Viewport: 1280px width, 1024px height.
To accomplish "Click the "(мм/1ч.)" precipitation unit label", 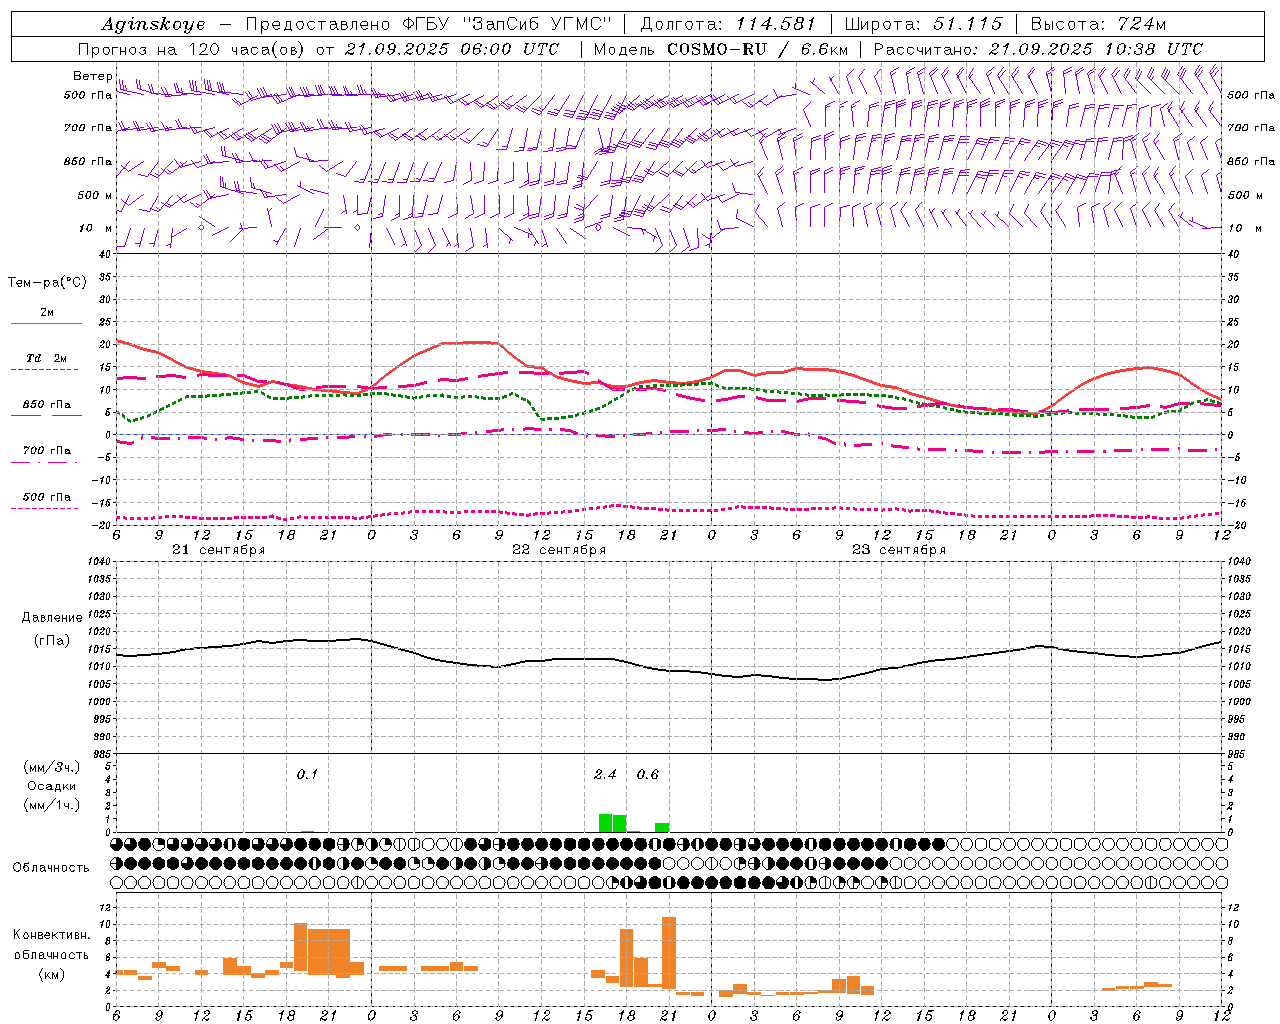I will coord(52,805).
